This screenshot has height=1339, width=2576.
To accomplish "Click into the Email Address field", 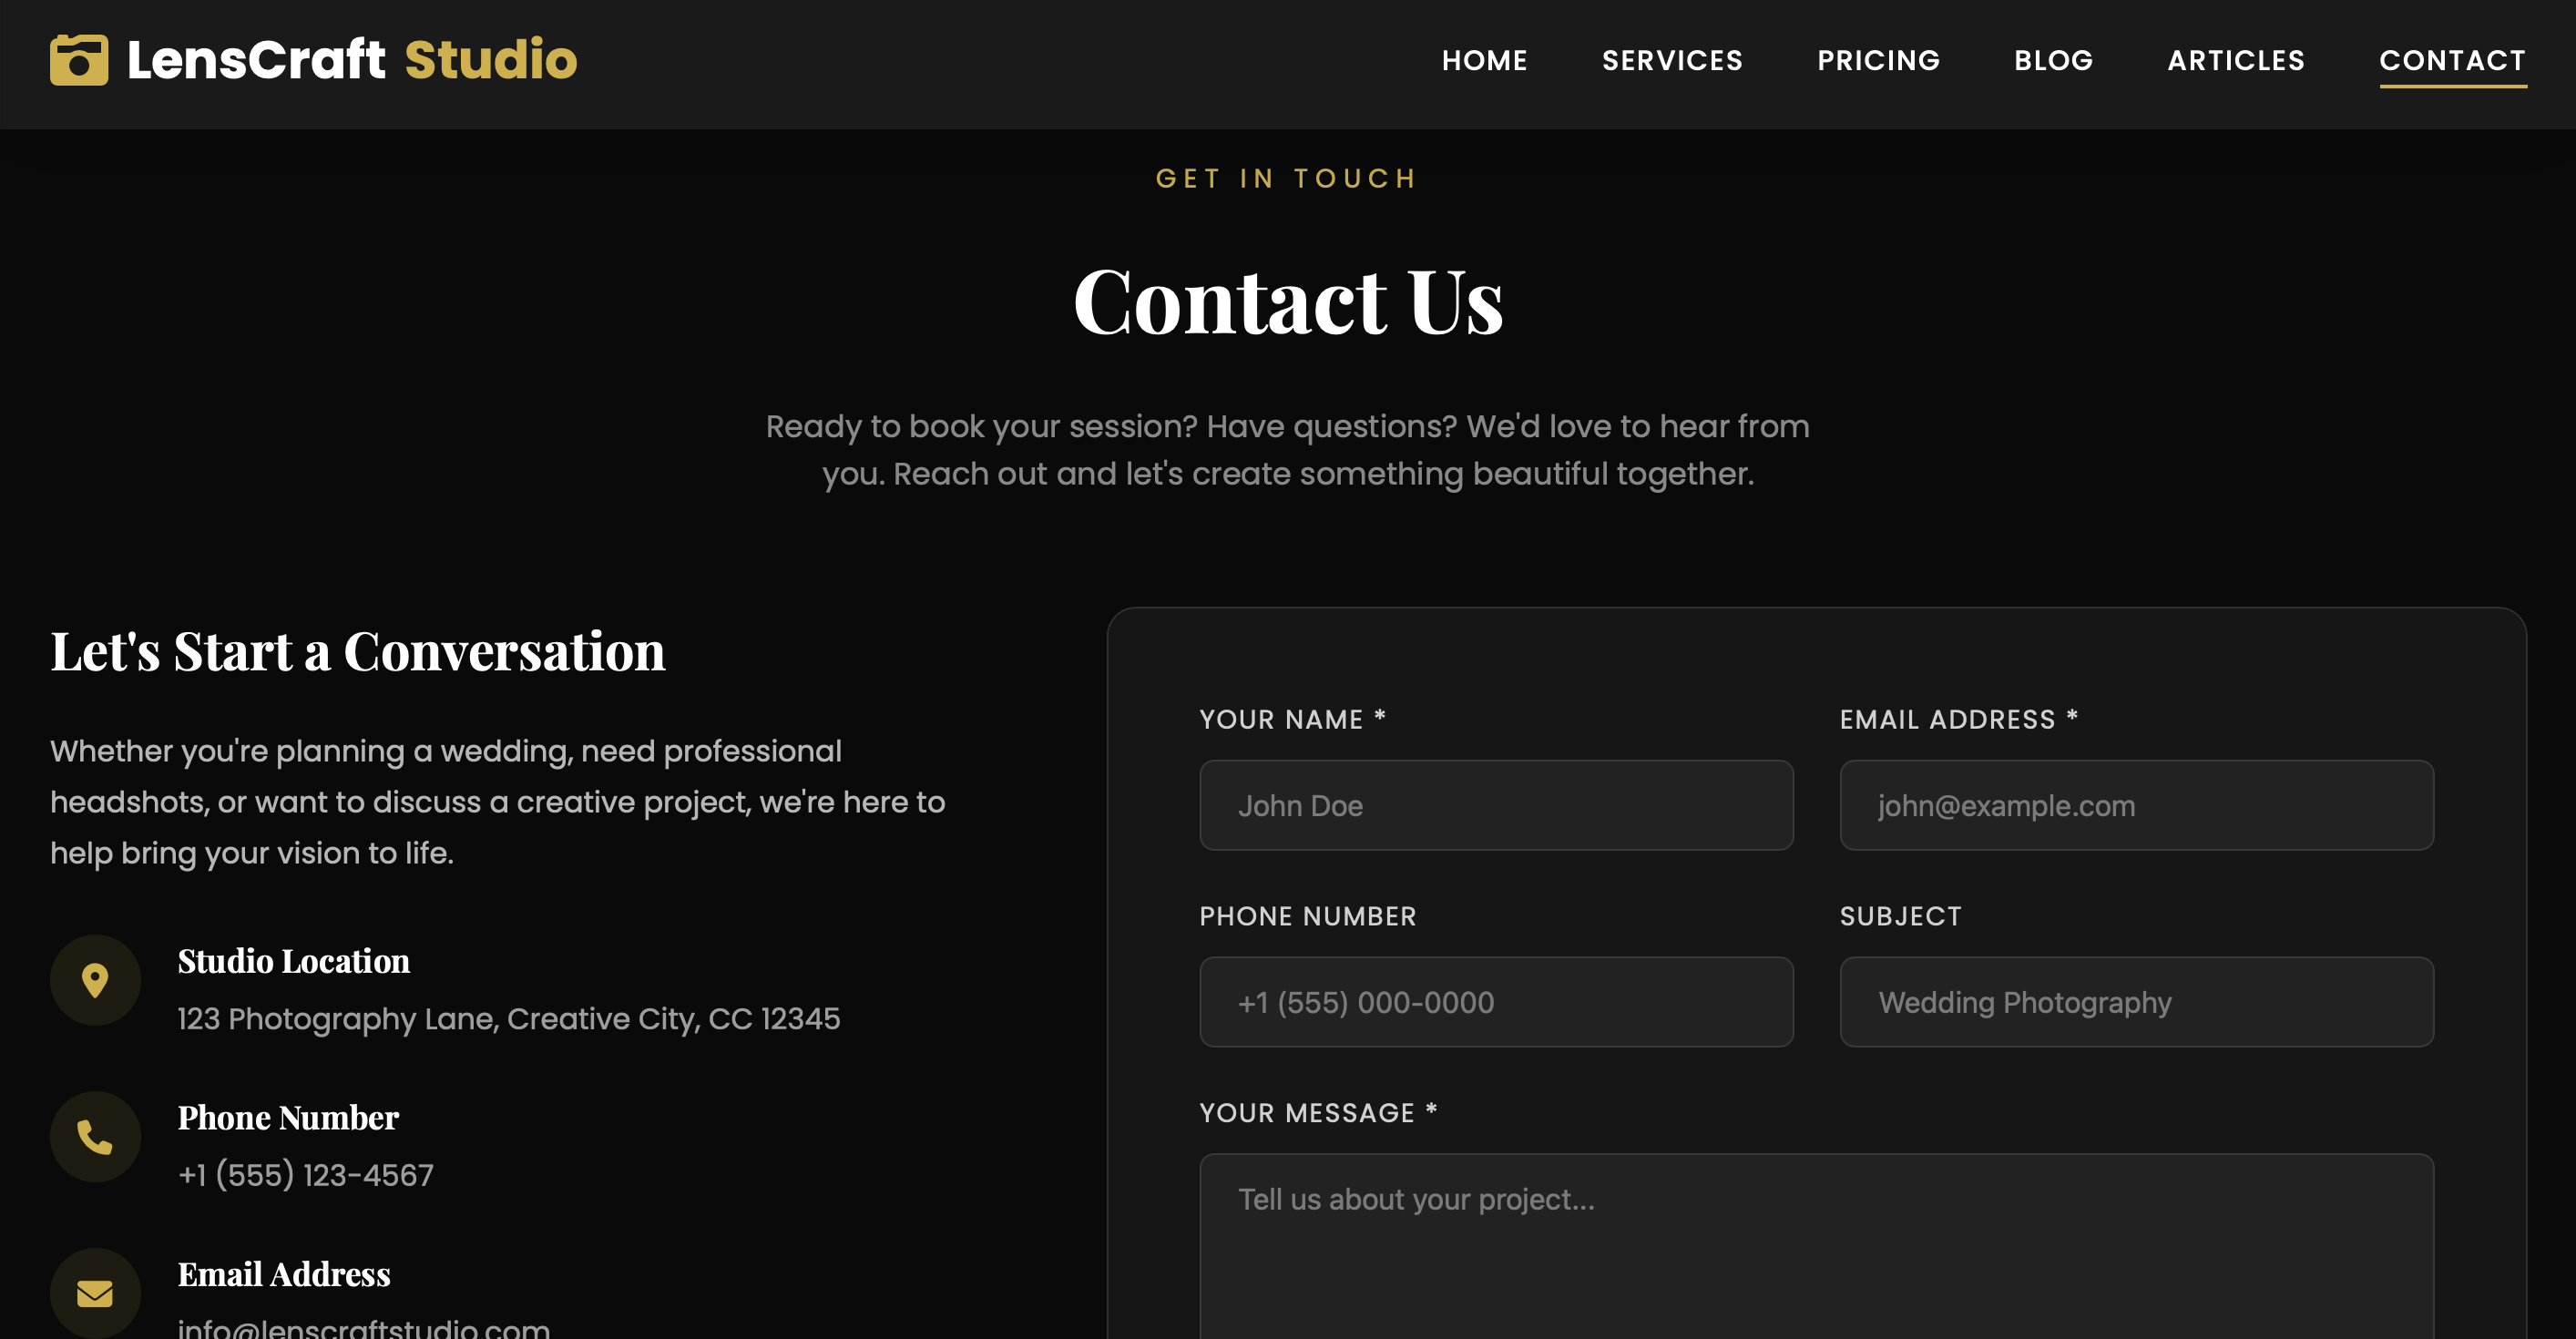I will 2136,805.
